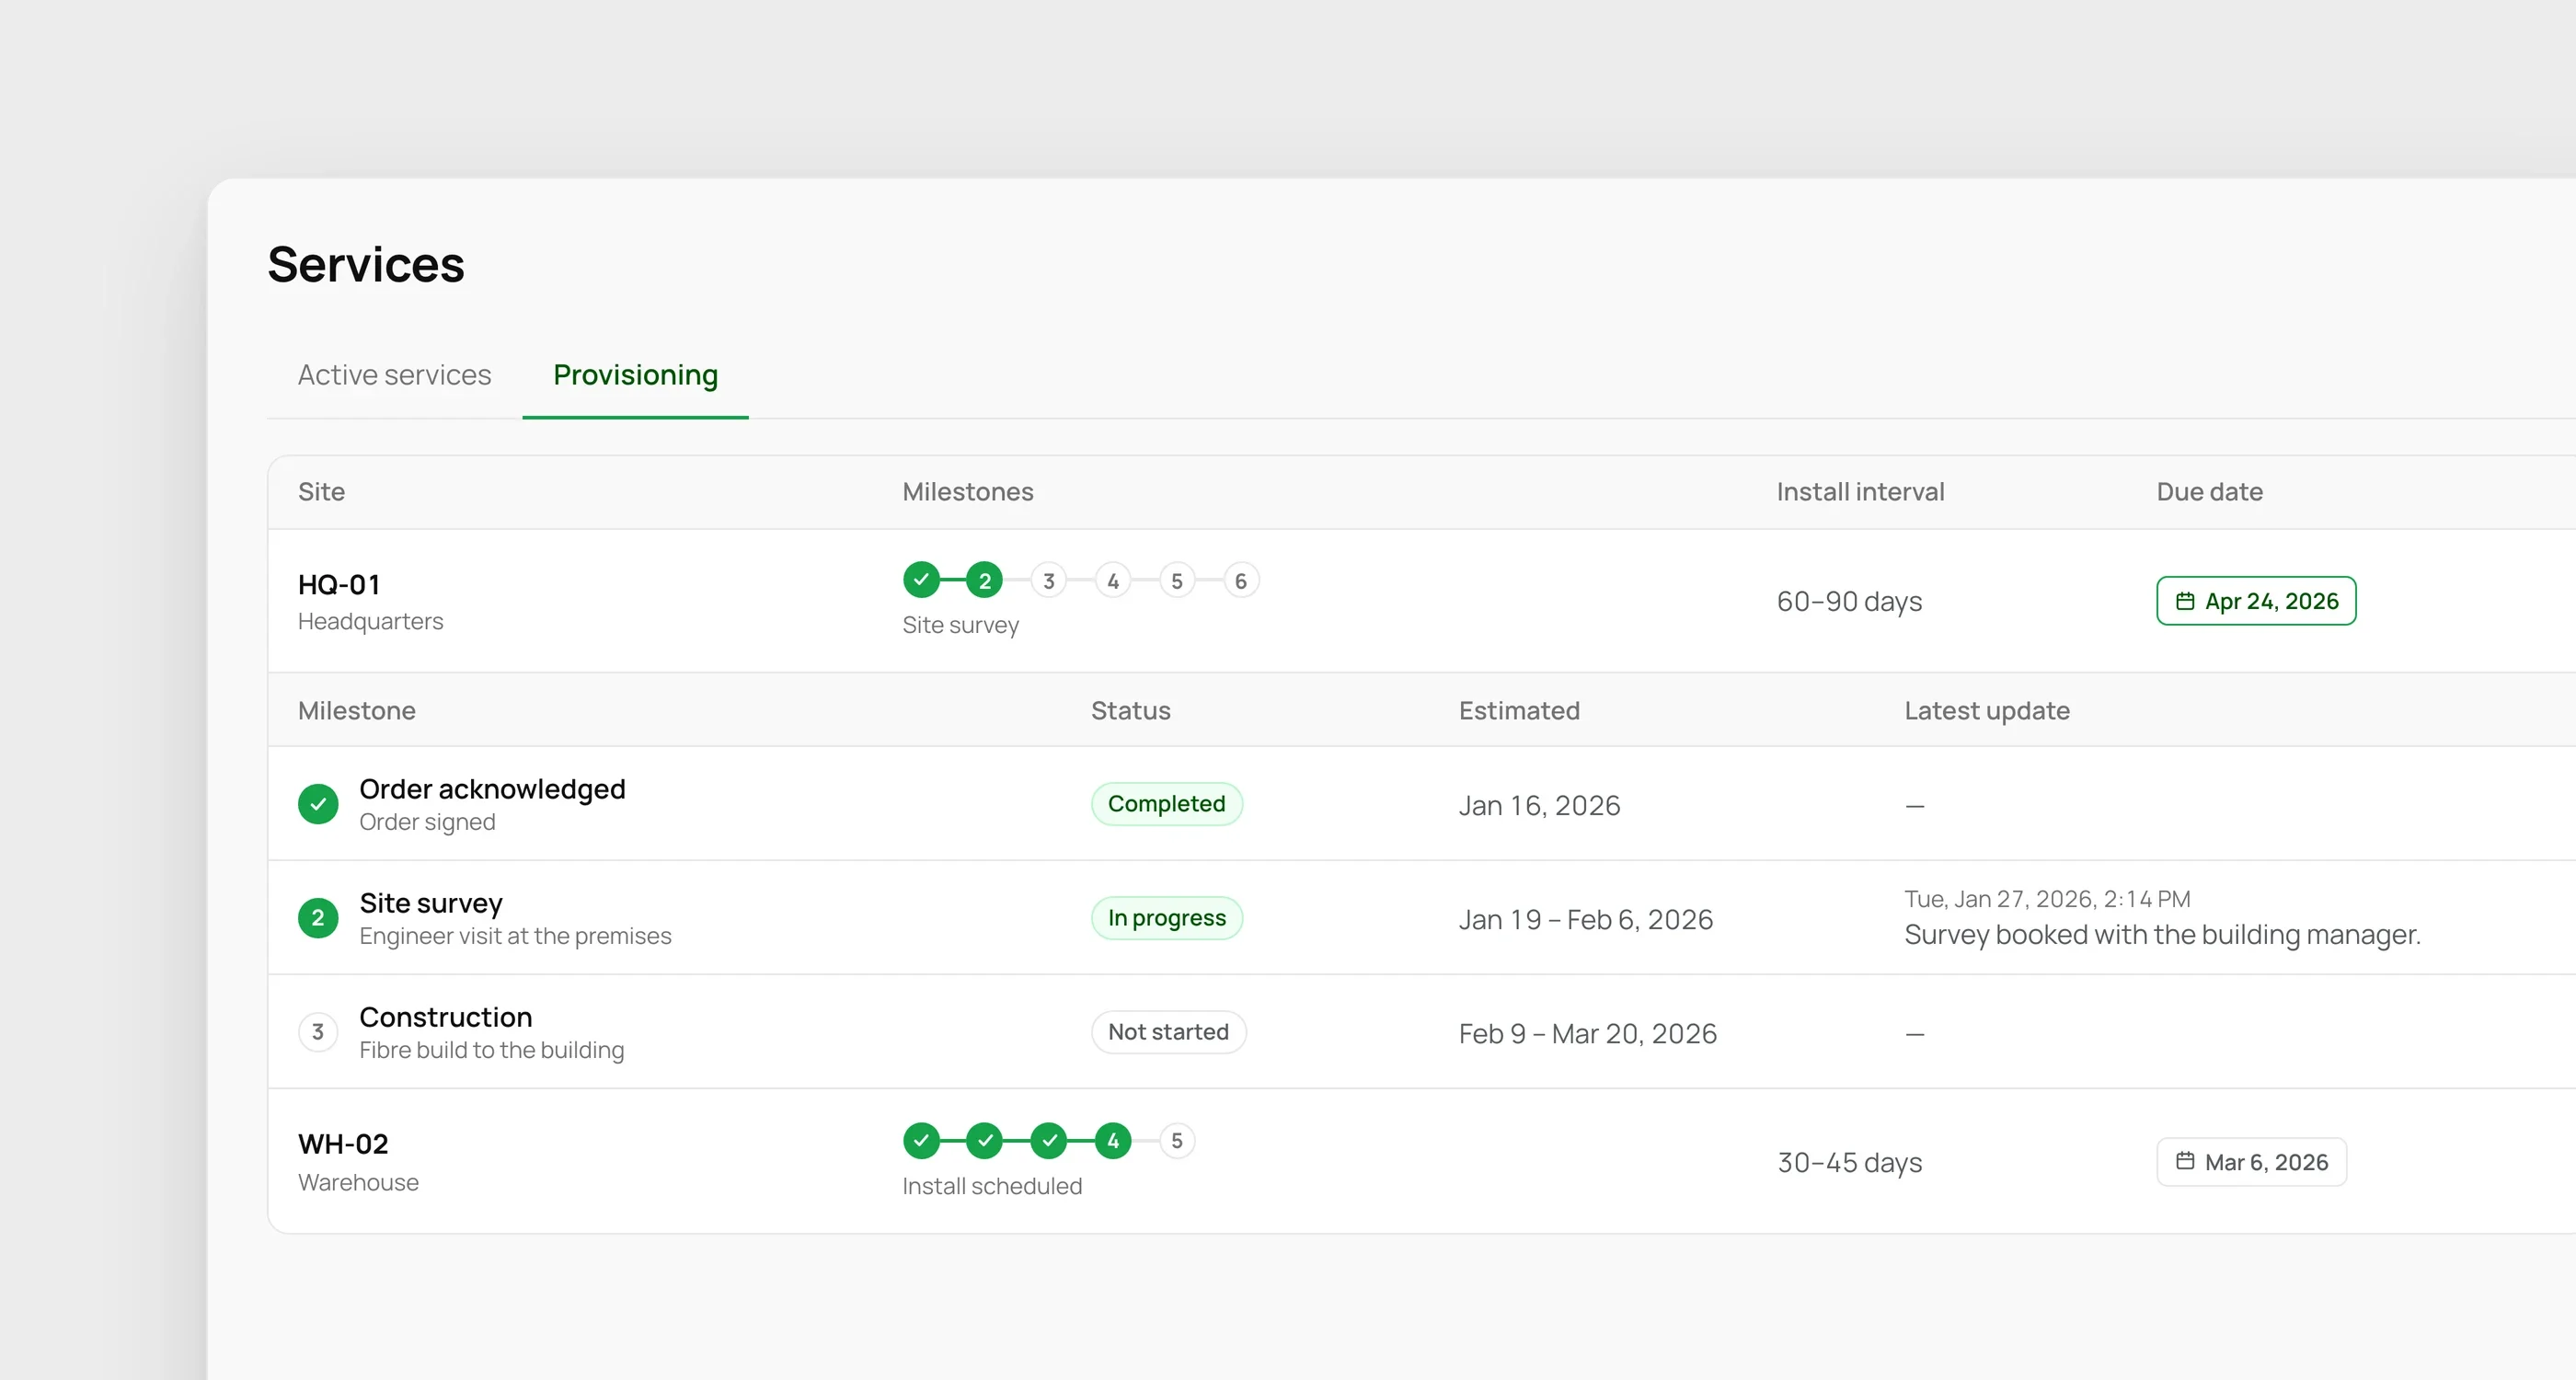The height and width of the screenshot is (1380, 2576).
Task: Click the Order acknowledged milestone title
Action: pos(492,789)
